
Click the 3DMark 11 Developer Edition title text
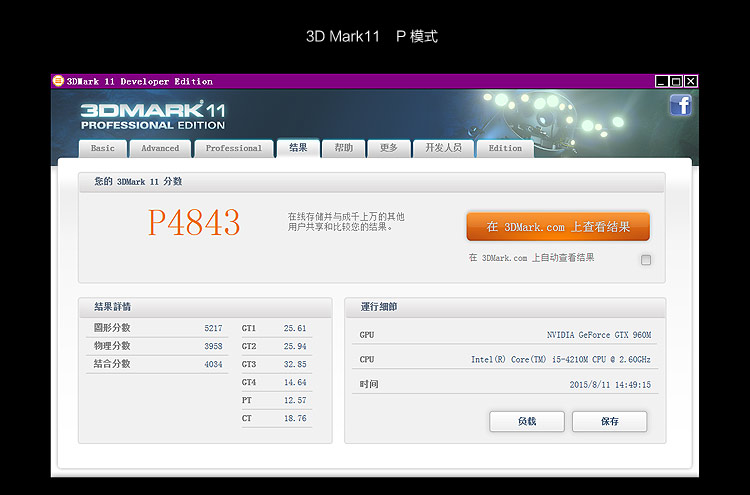coord(140,81)
